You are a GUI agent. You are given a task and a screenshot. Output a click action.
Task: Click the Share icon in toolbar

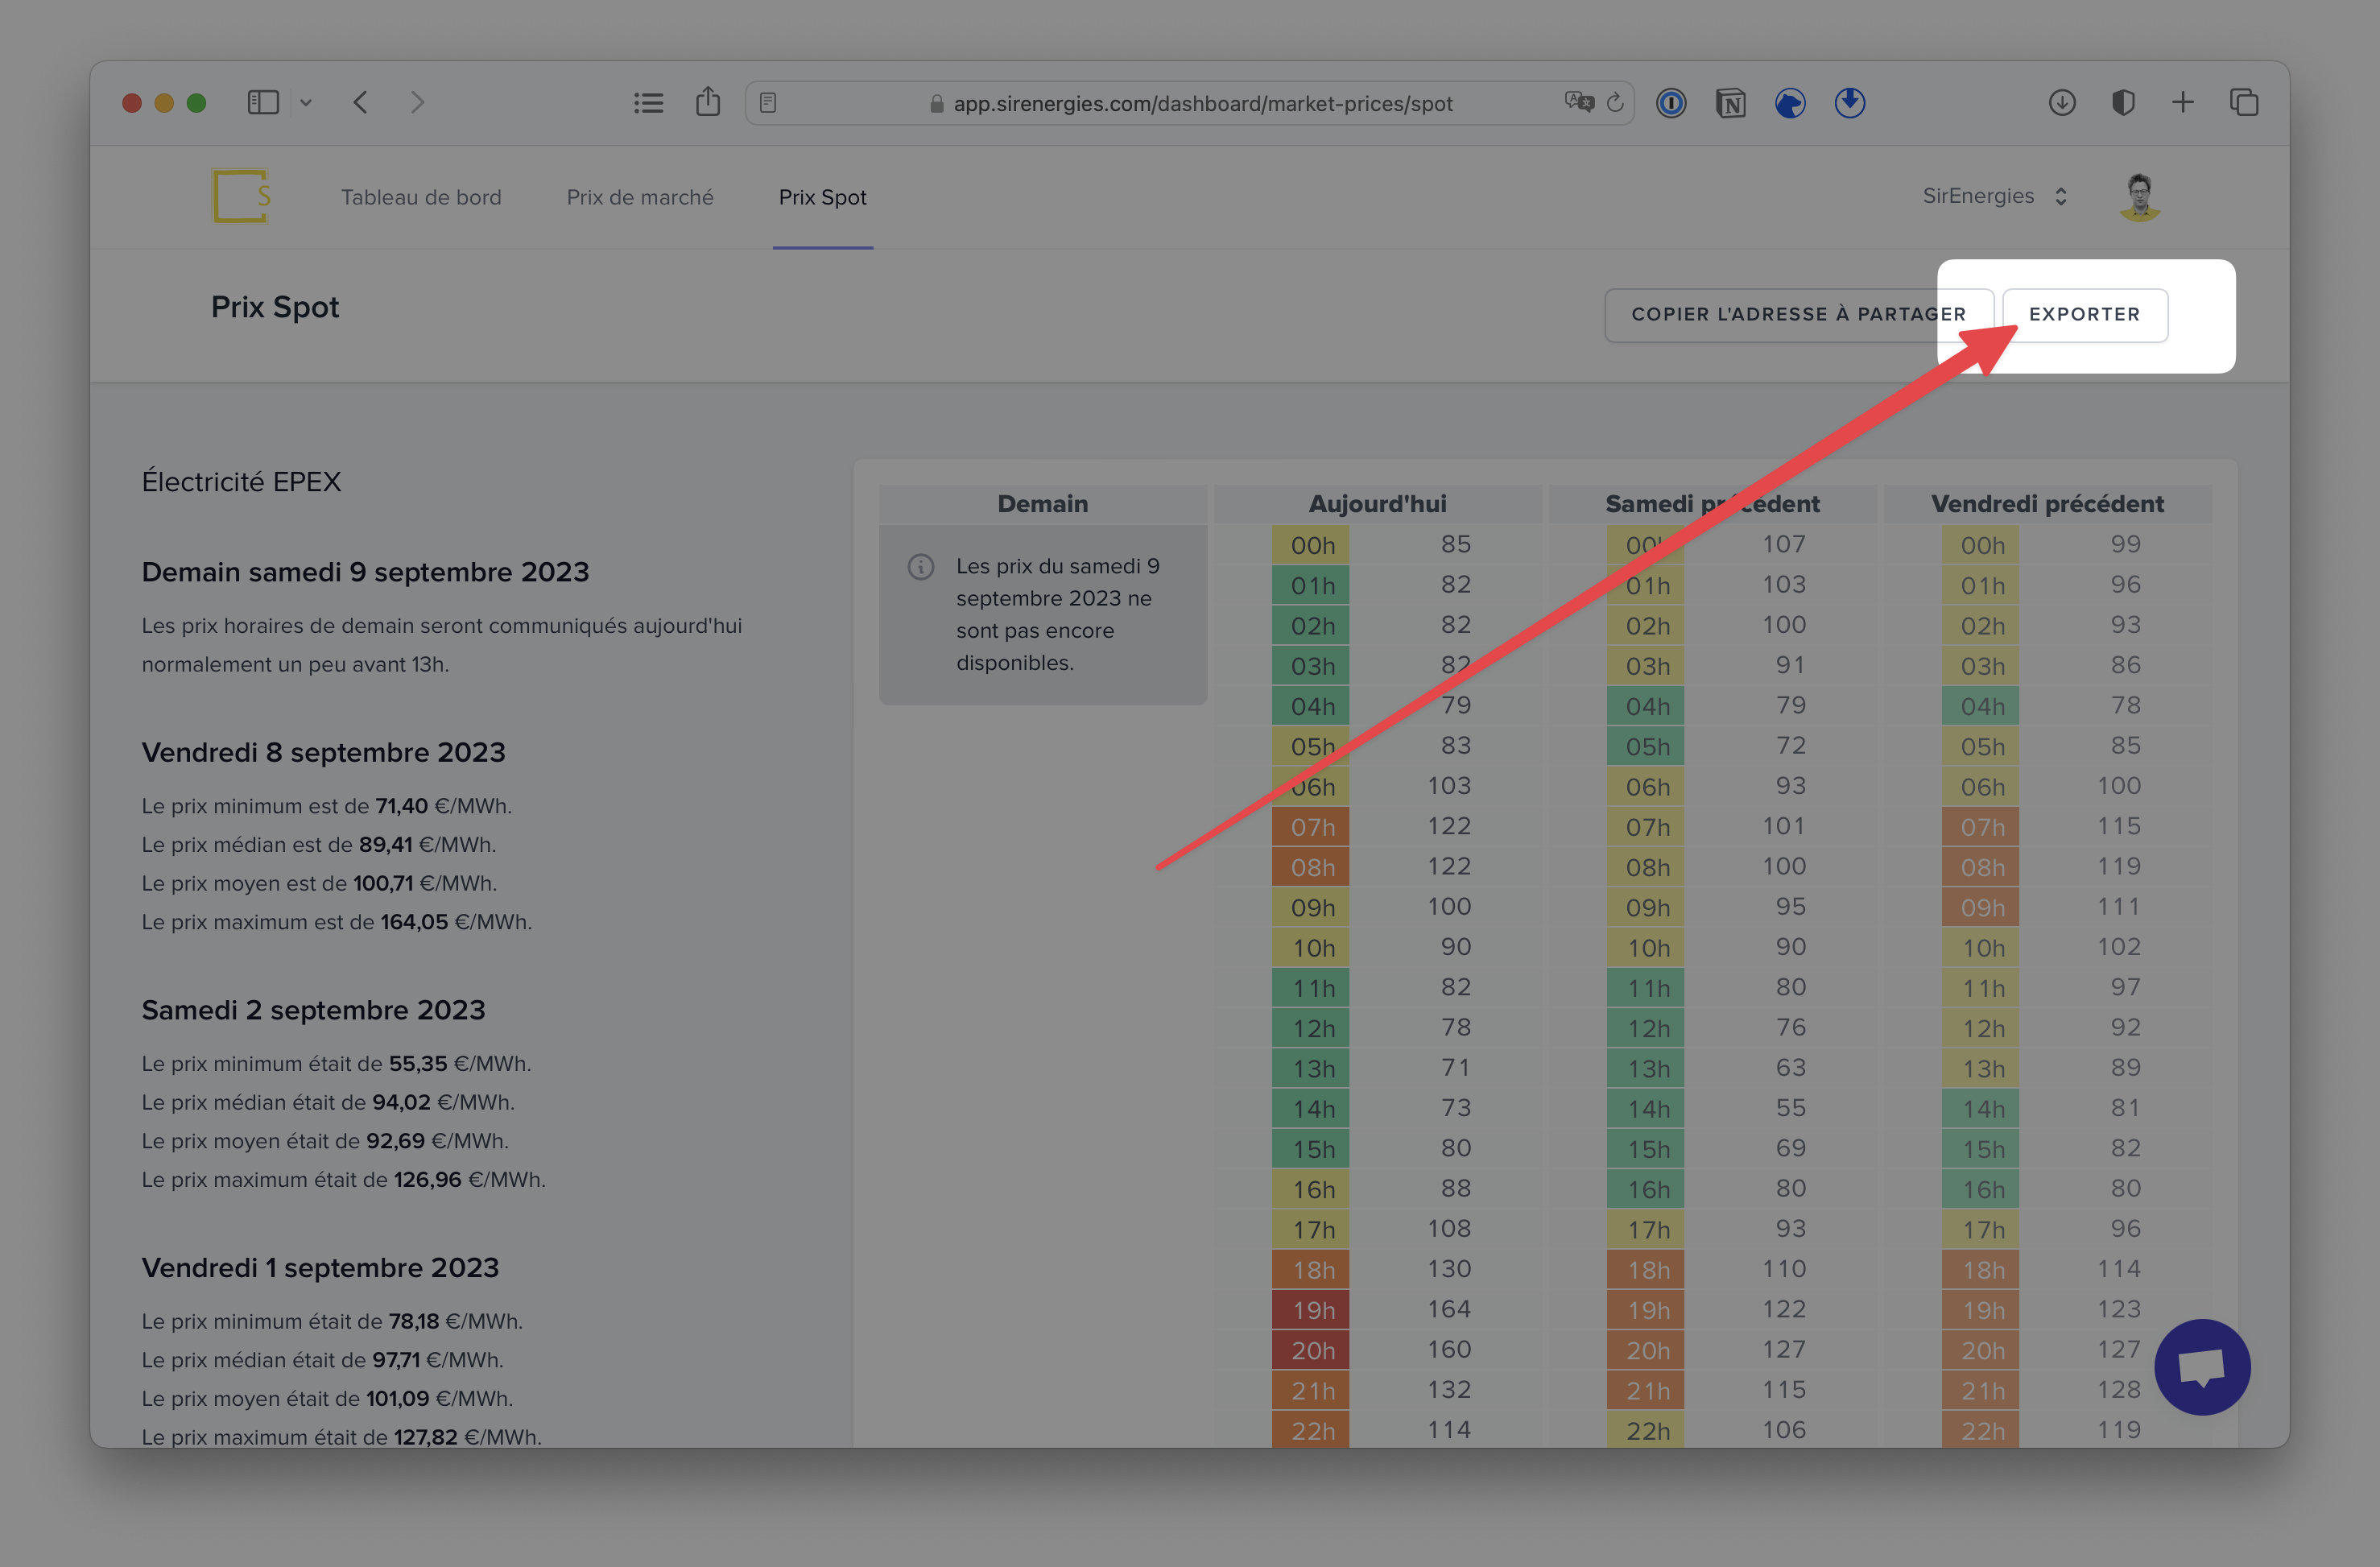pyautogui.click(x=708, y=102)
